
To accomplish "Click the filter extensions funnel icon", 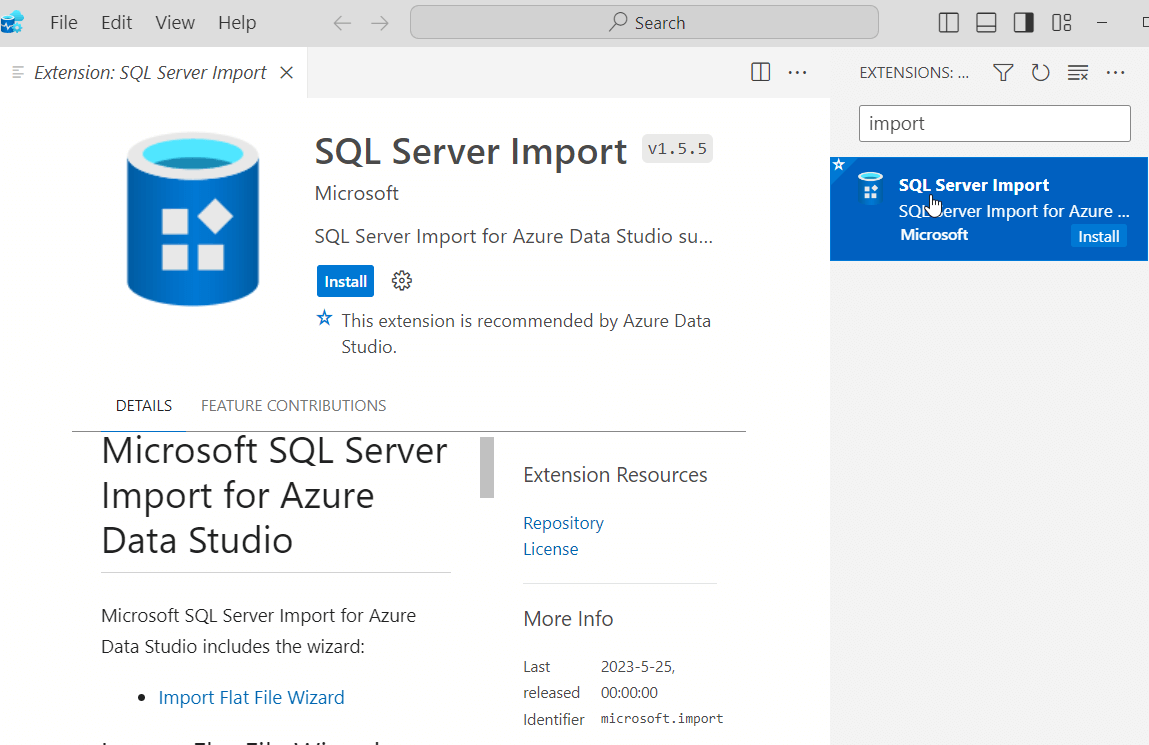I will click(x=1003, y=73).
